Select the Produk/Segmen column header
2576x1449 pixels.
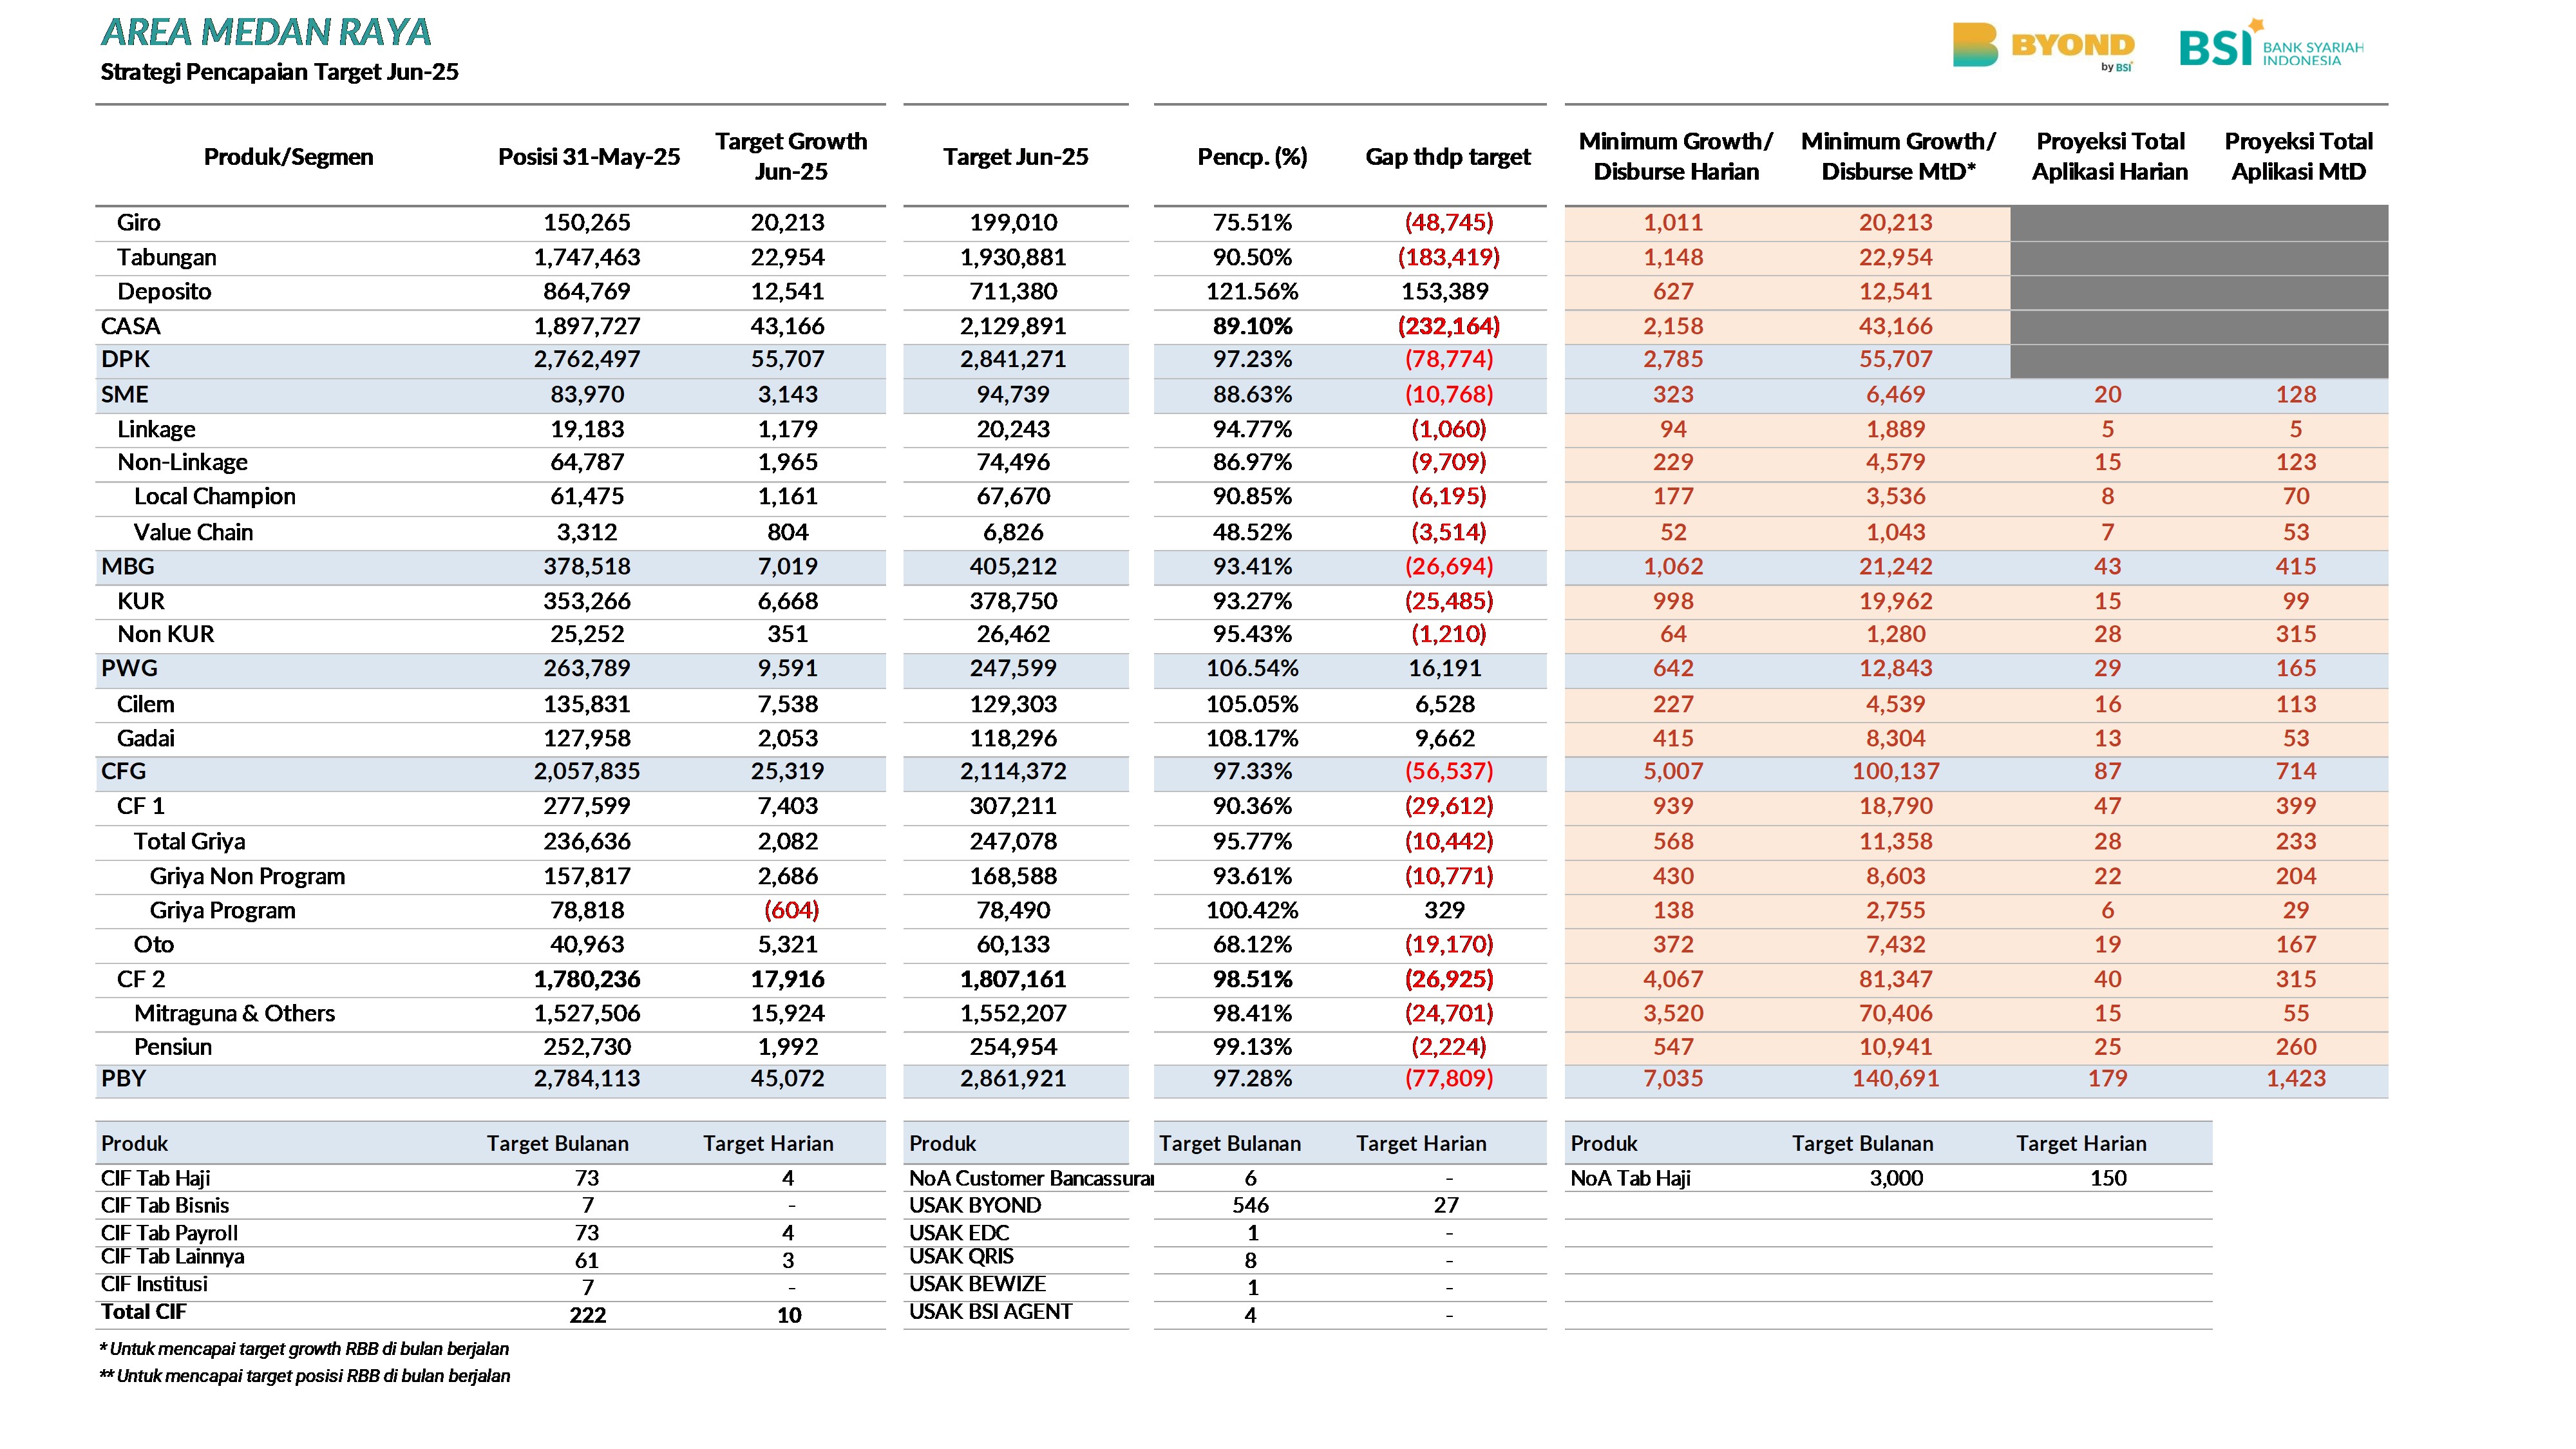288,157
